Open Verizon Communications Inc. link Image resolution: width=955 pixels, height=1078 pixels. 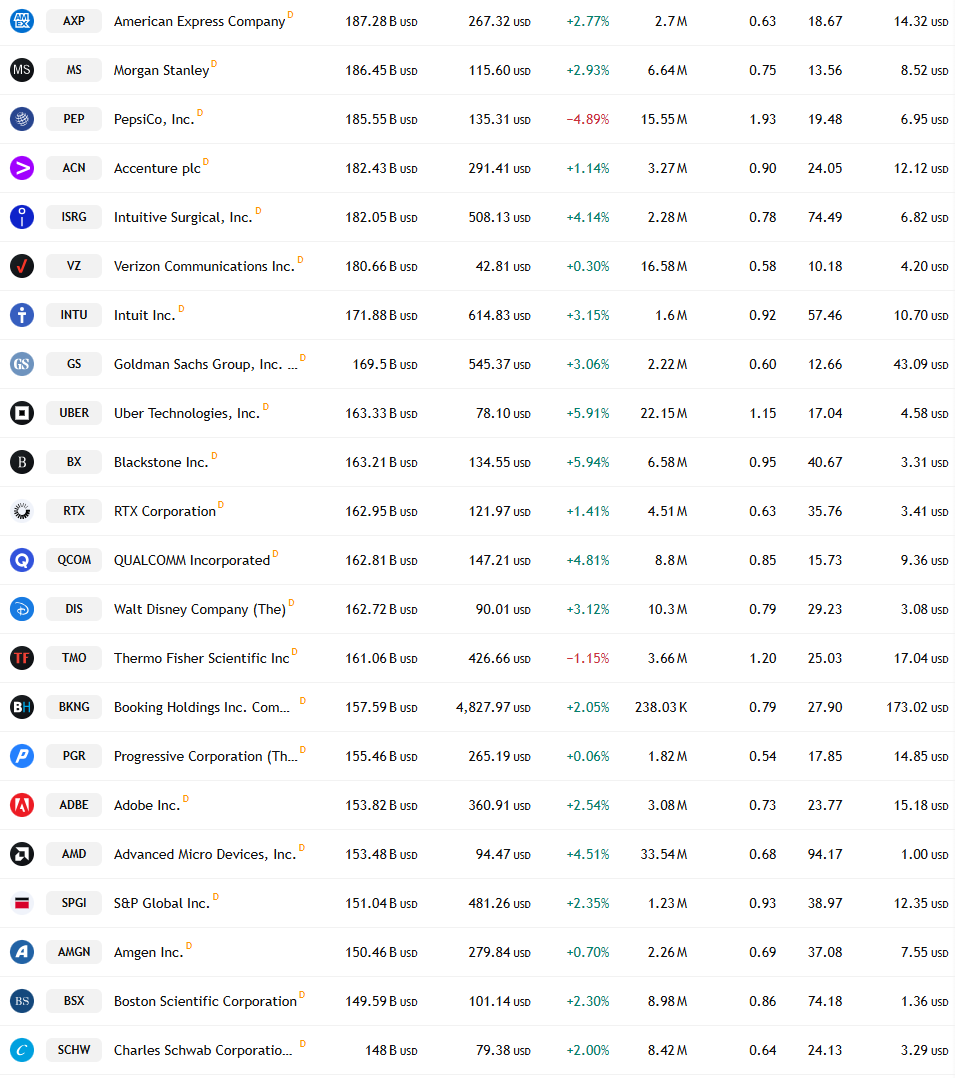[x=204, y=266]
